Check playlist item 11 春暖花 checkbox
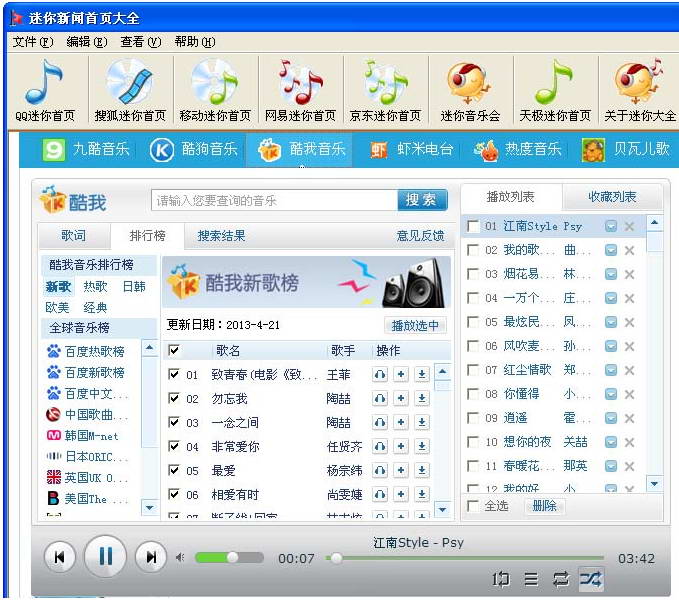 click(473, 466)
